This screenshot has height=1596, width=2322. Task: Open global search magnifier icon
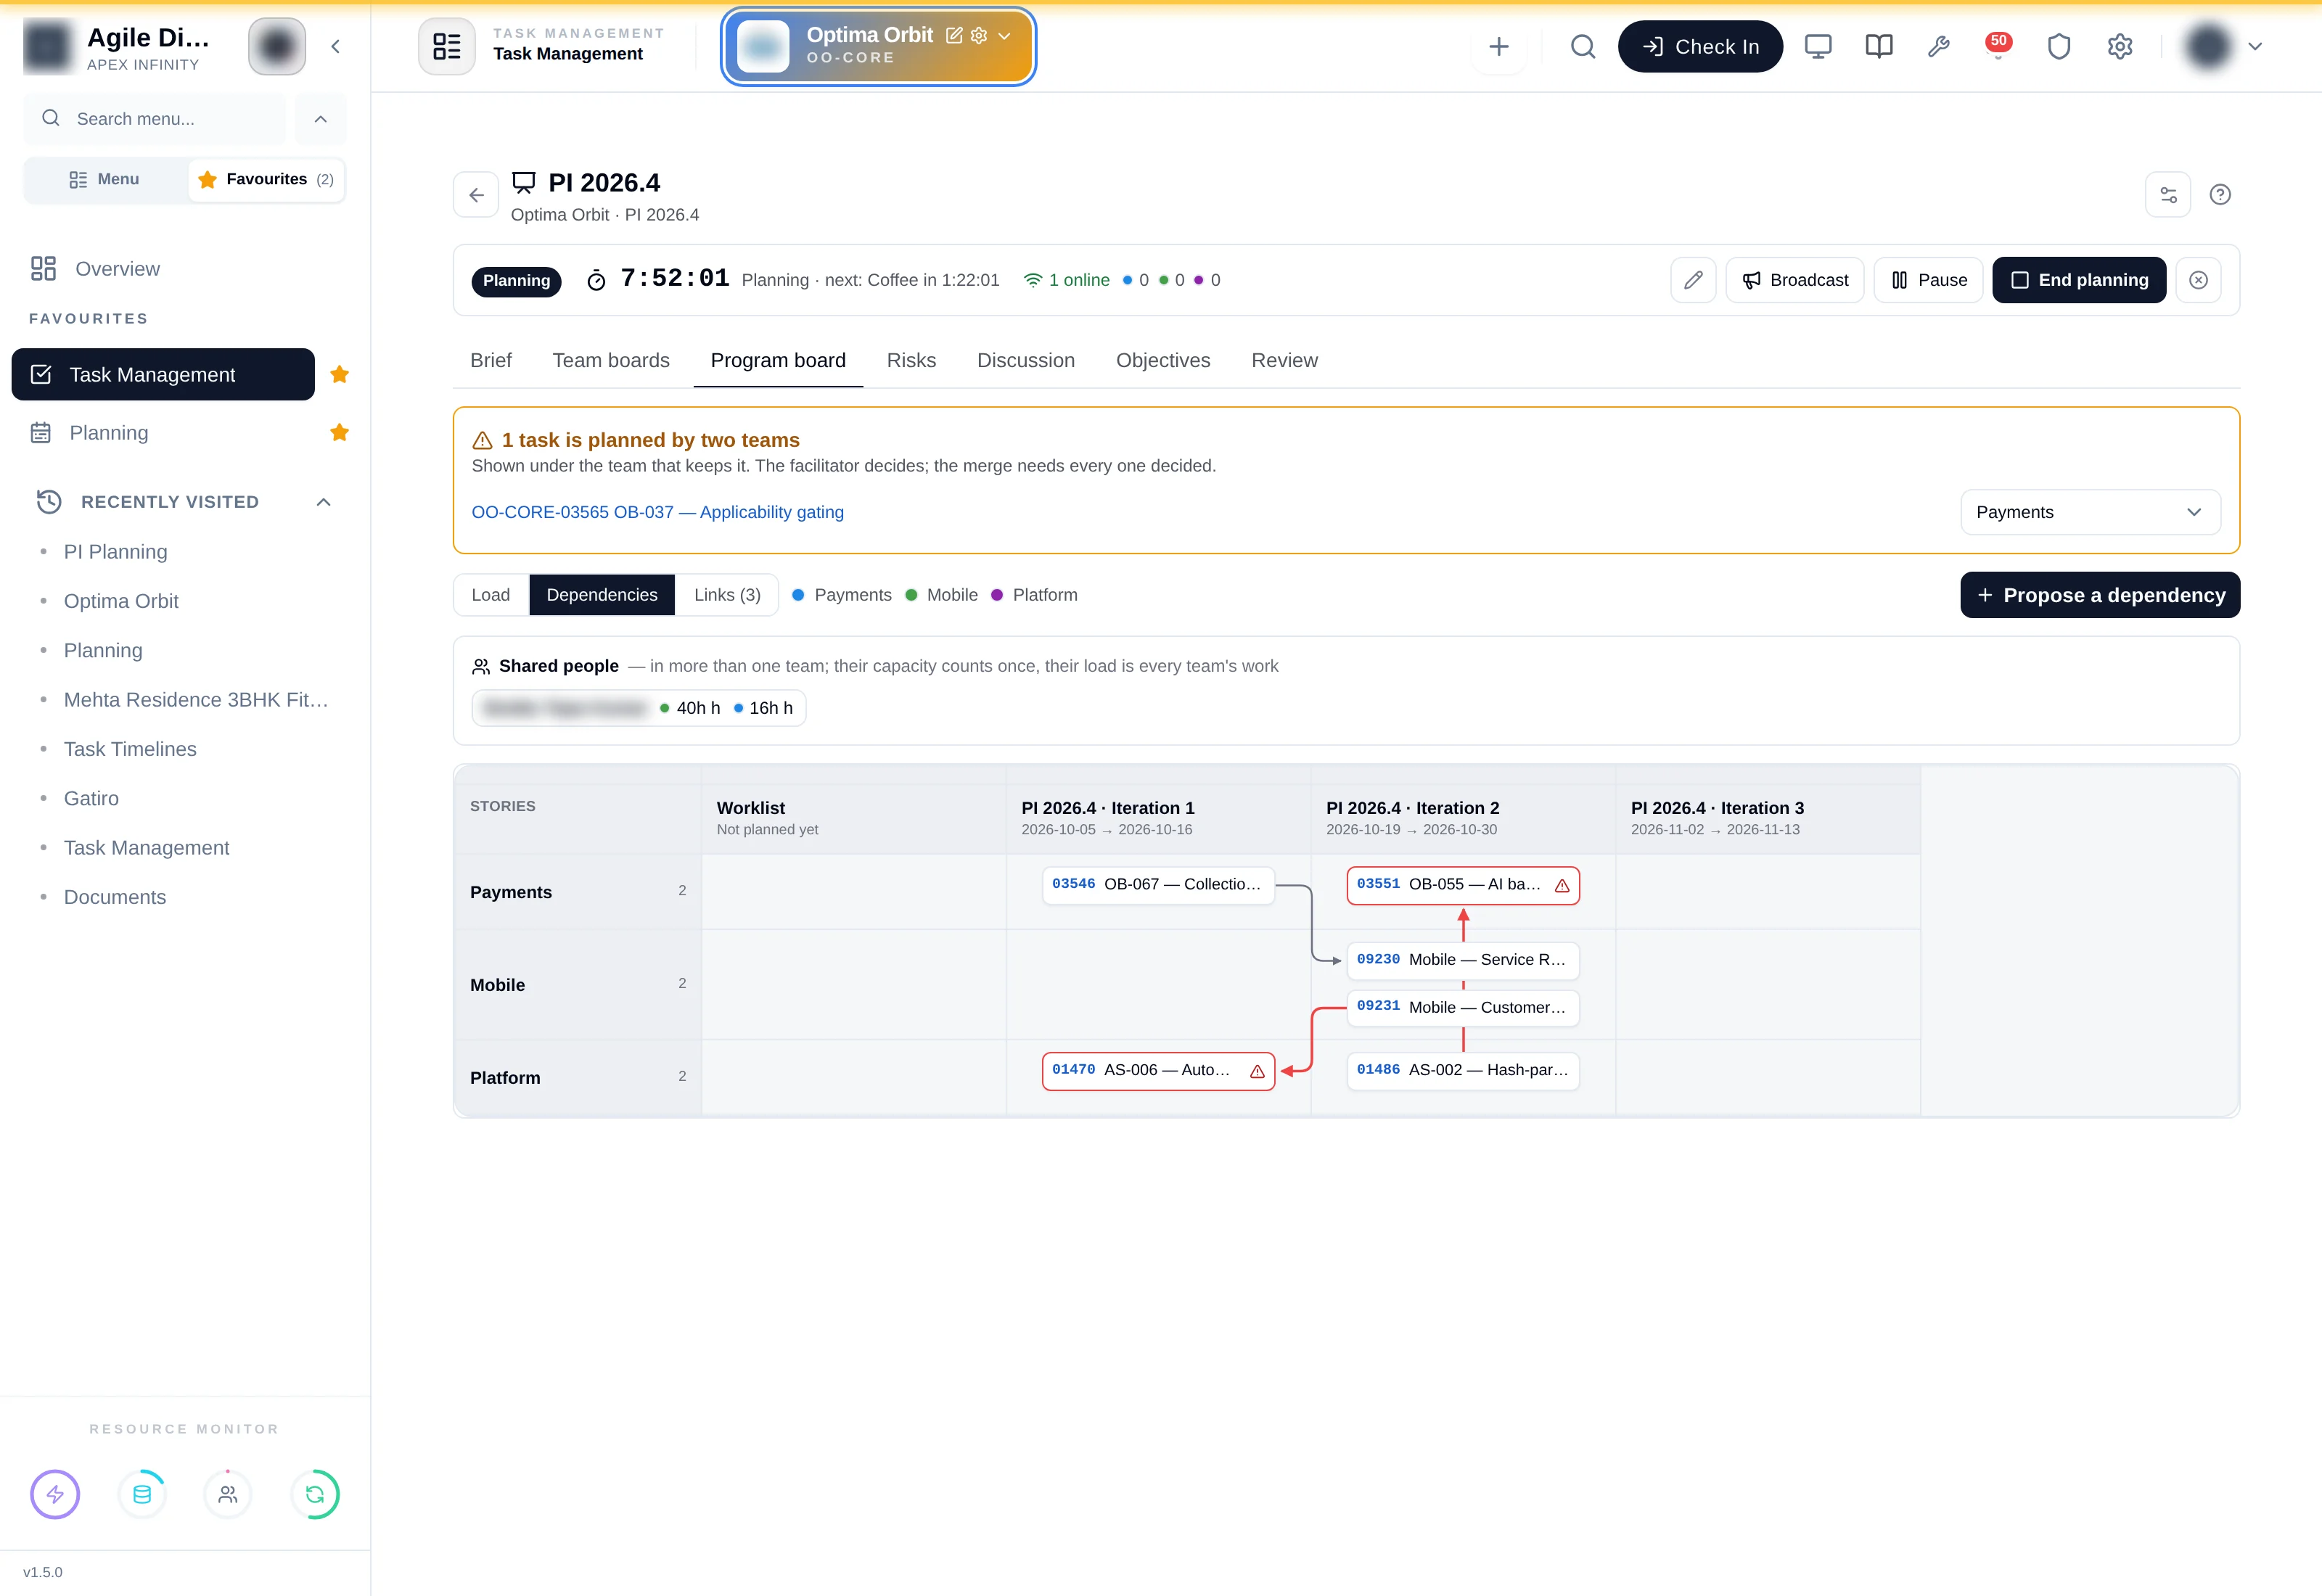(1582, 46)
